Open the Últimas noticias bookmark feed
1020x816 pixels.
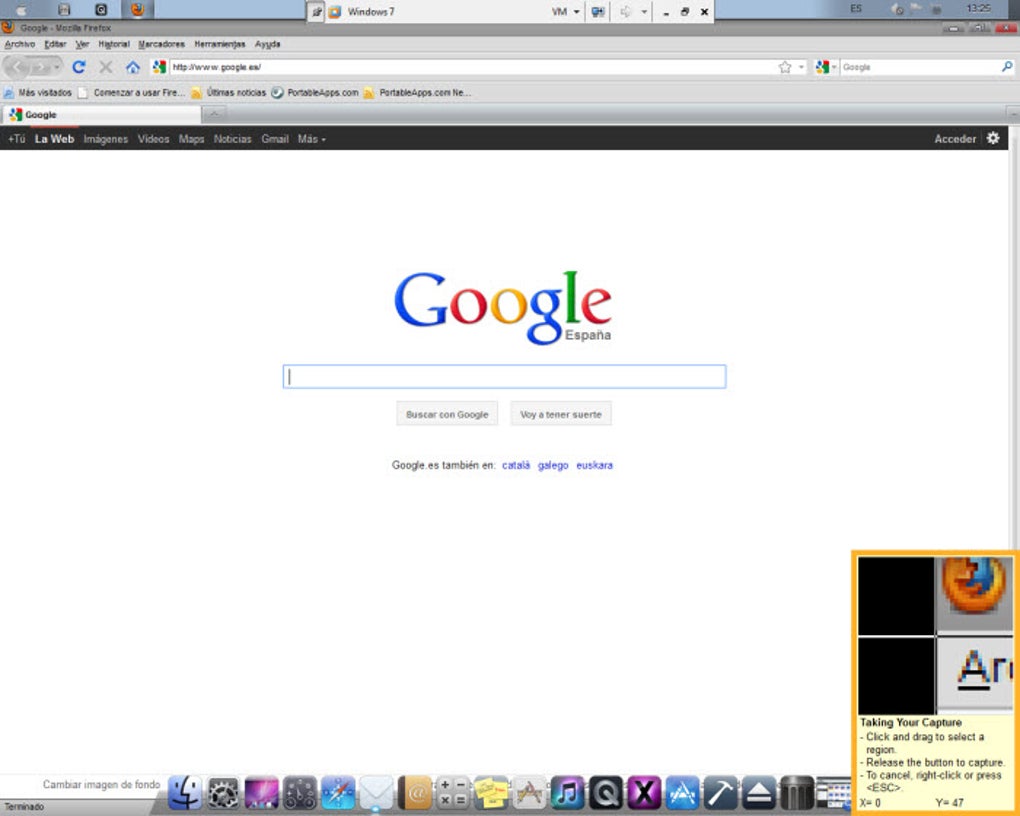pos(228,92)
